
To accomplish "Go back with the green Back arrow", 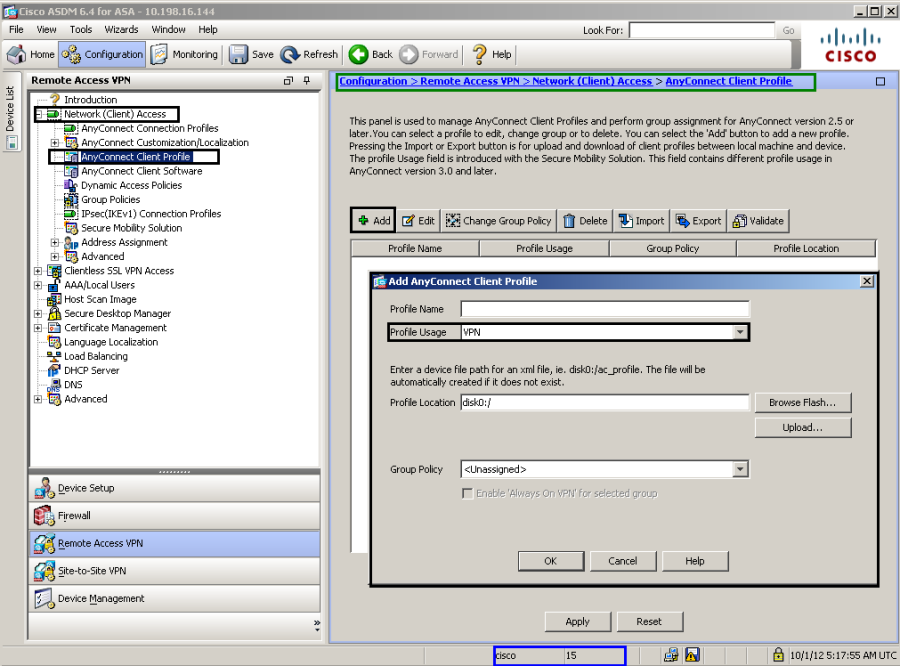I will [371, 55].
